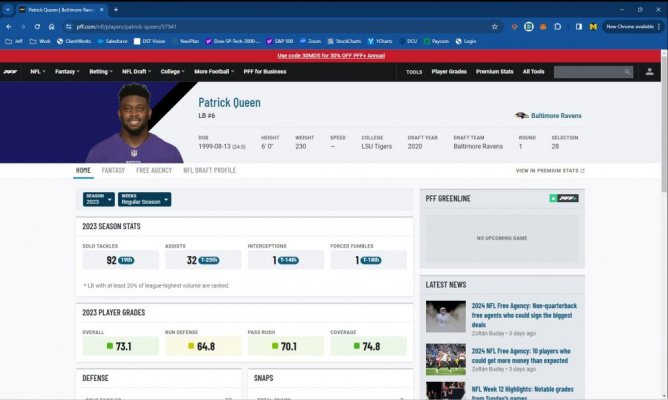Click the 92 solo tackles stat
668x400 pixels.
pos(111,260)
